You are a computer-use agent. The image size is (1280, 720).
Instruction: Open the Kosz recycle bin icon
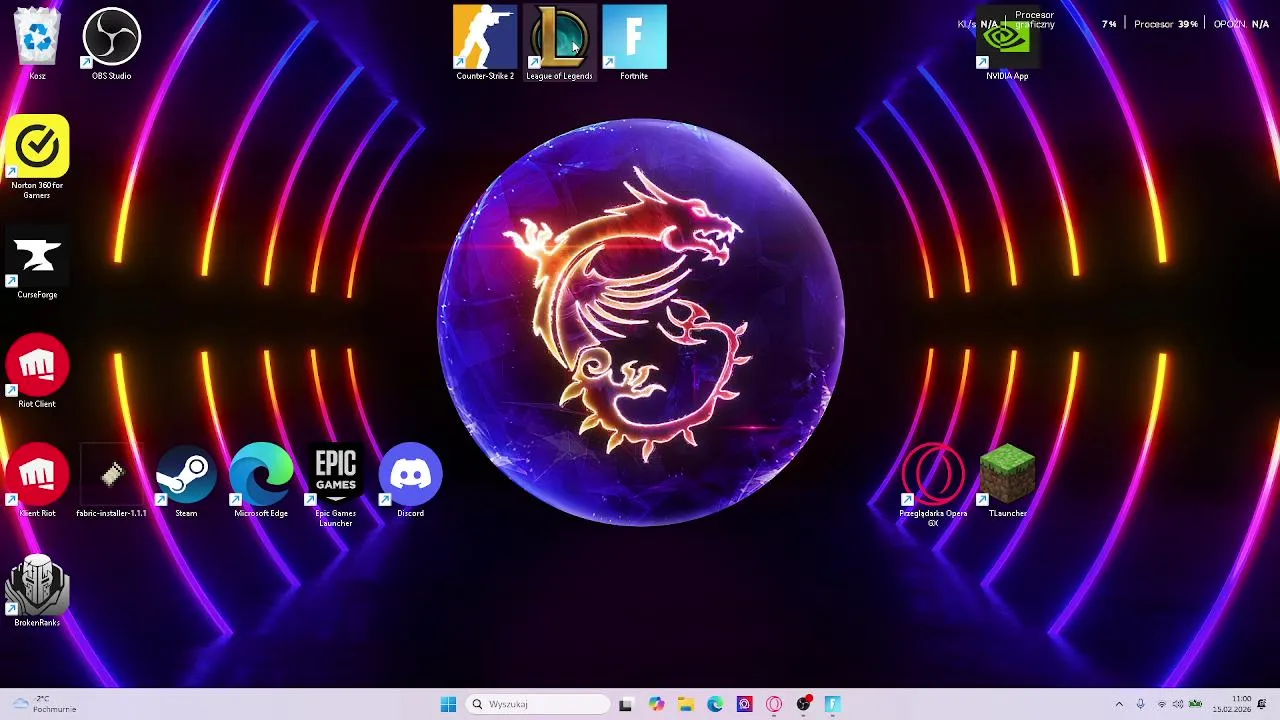37,43
